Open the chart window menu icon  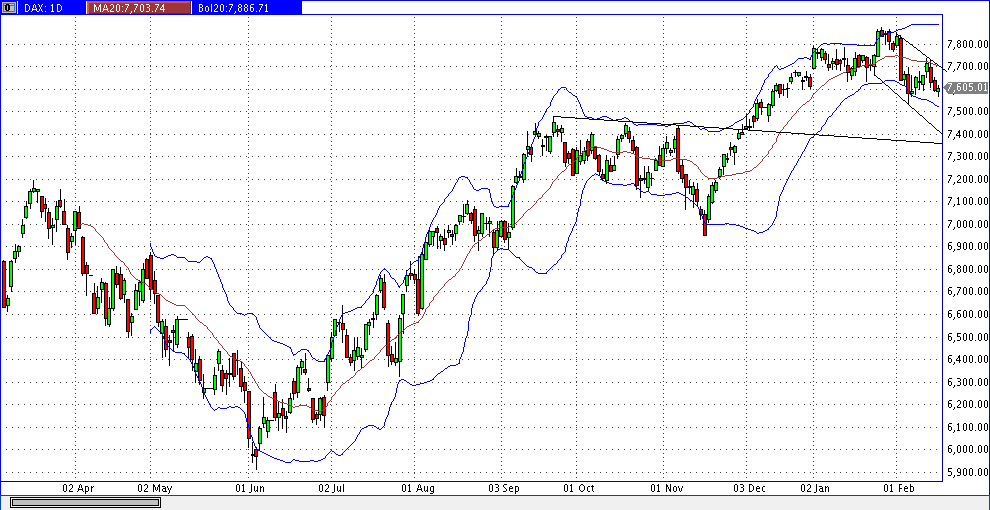tap(9, 8)
